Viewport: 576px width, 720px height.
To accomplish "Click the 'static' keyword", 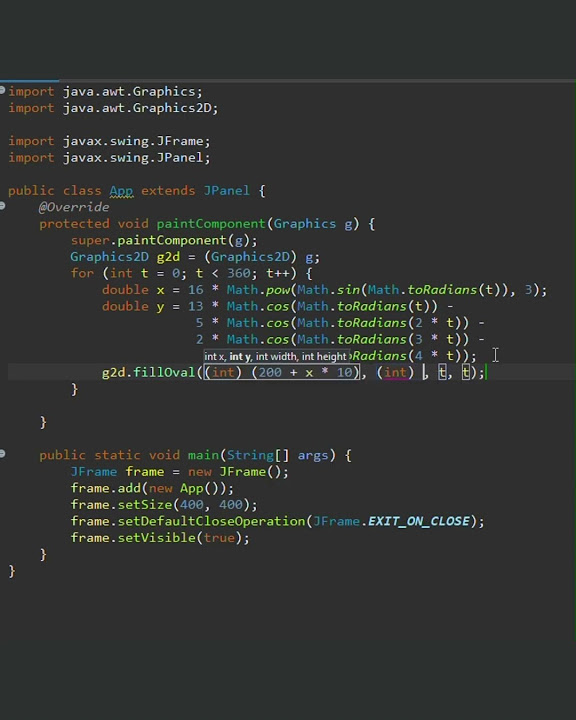I will coord(117,455).
